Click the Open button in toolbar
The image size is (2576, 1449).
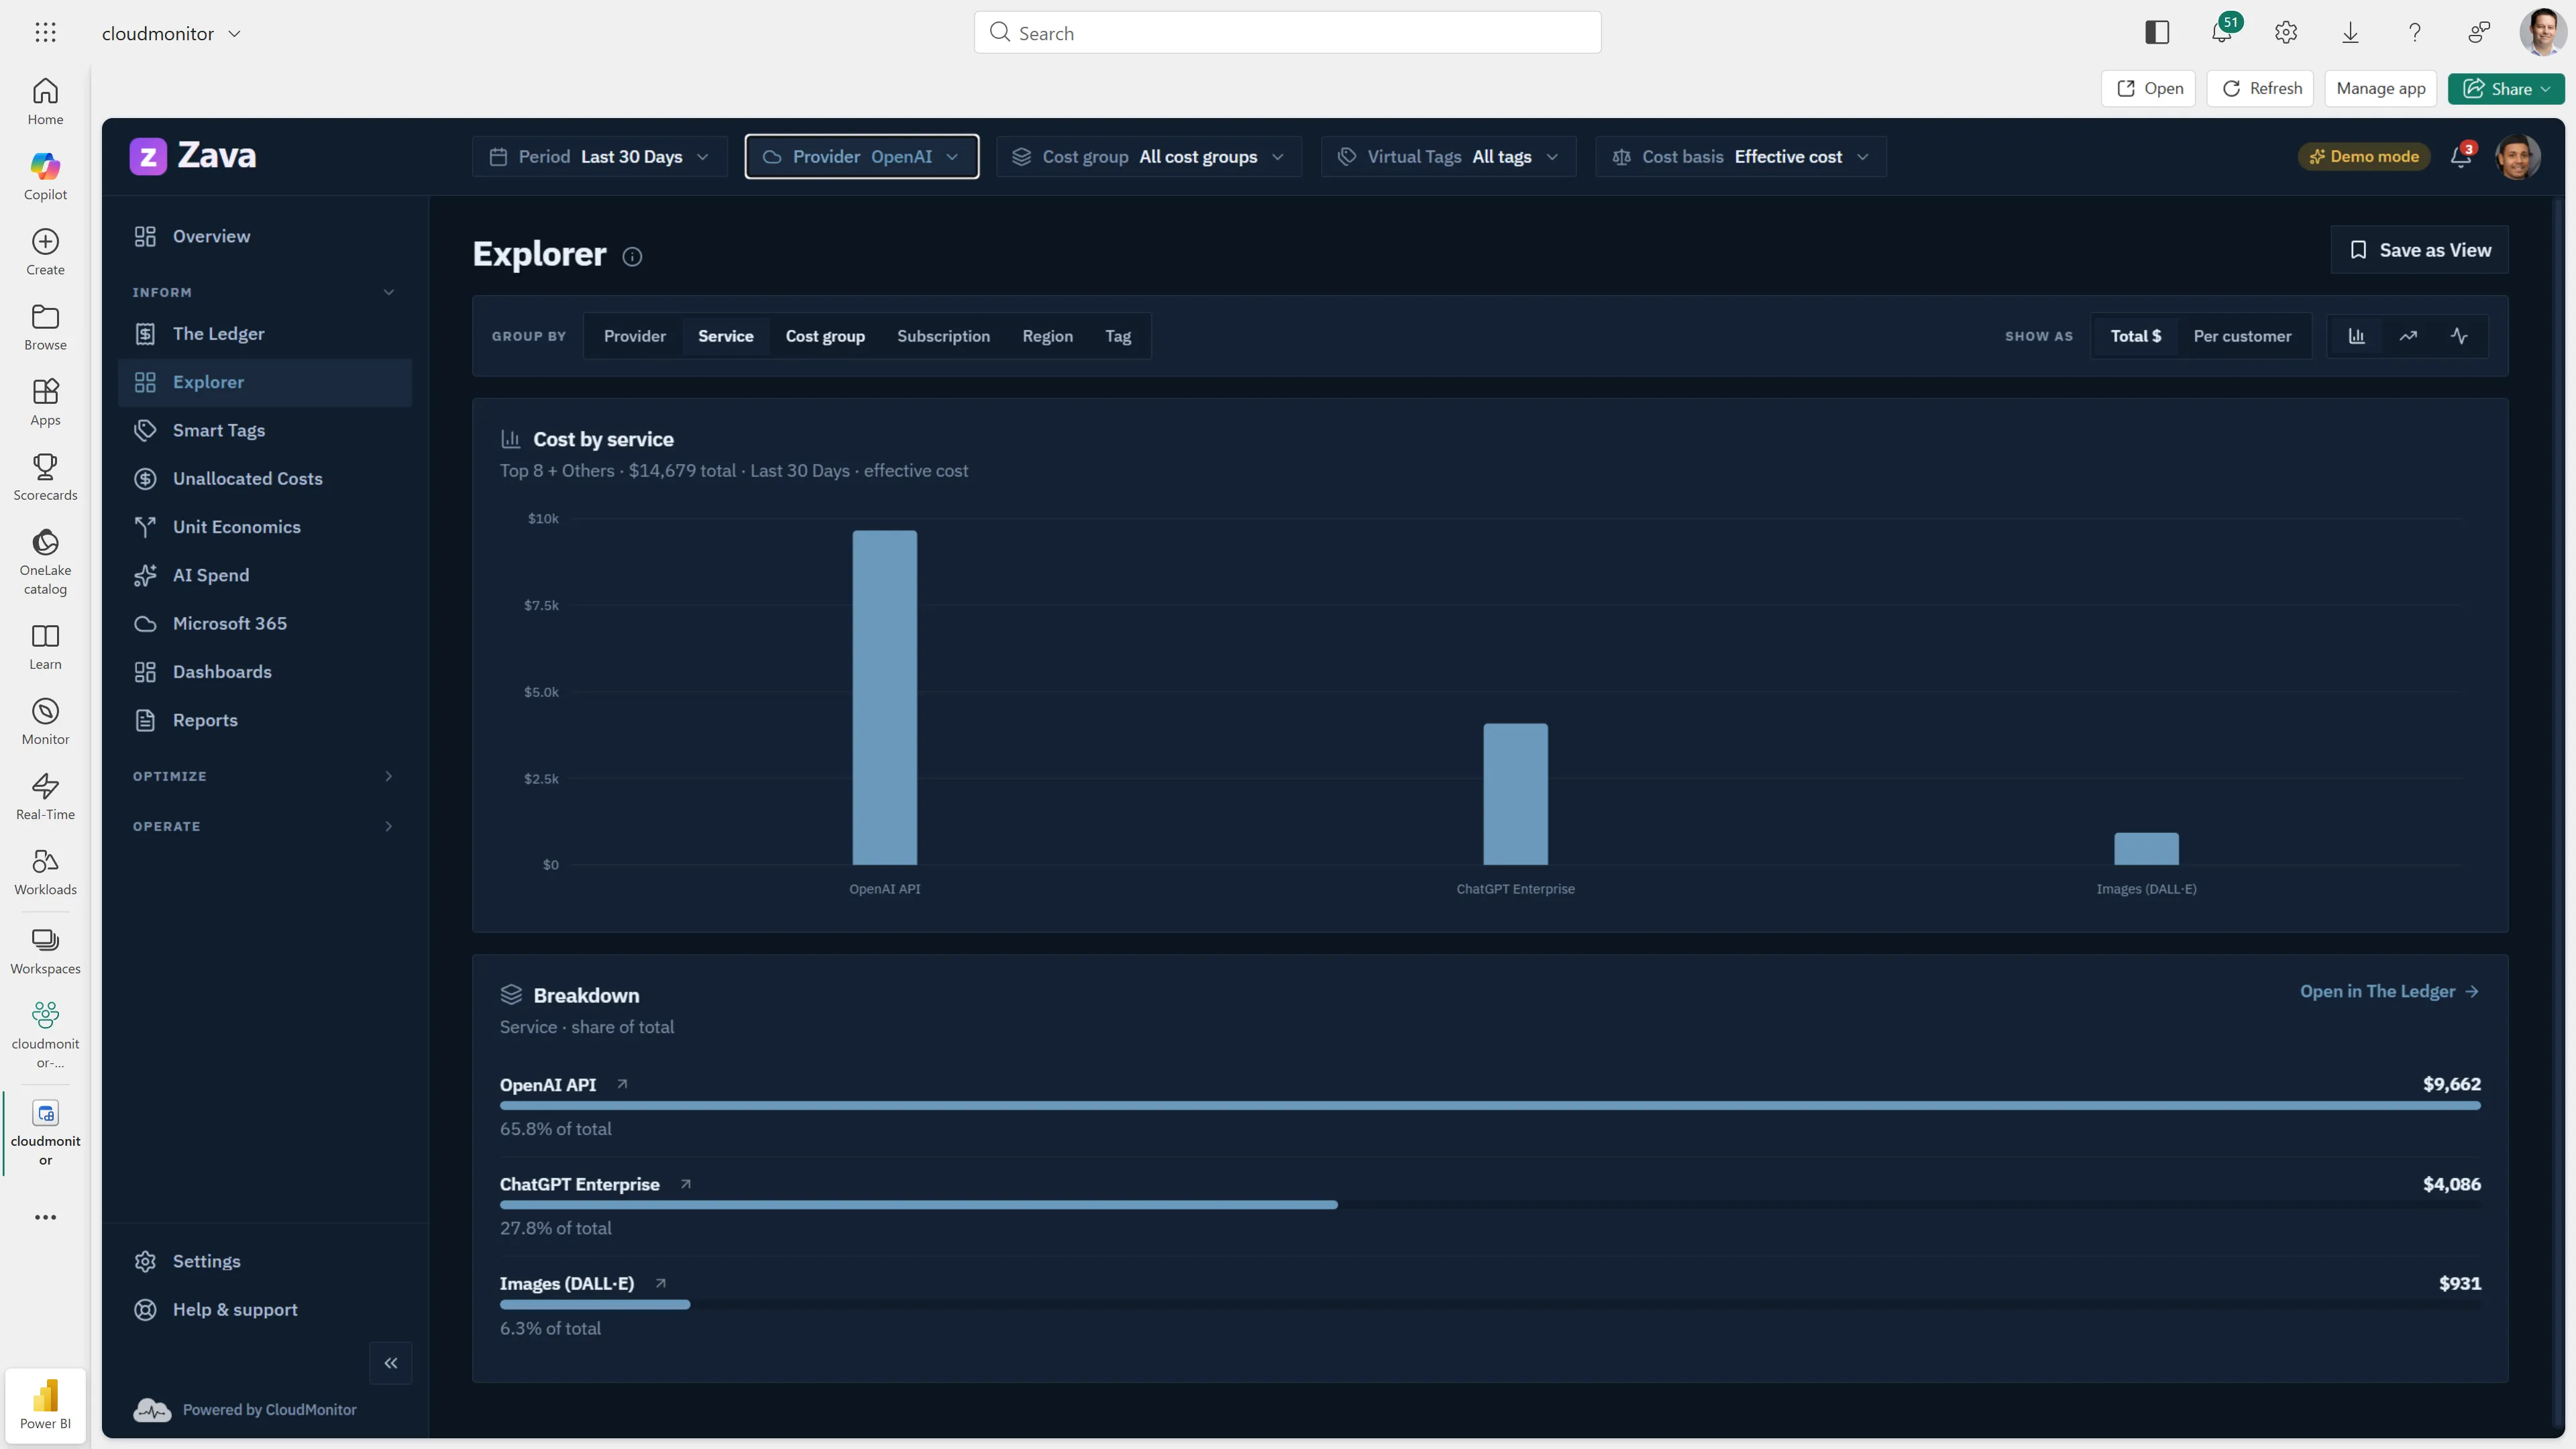click(2149, 88)
